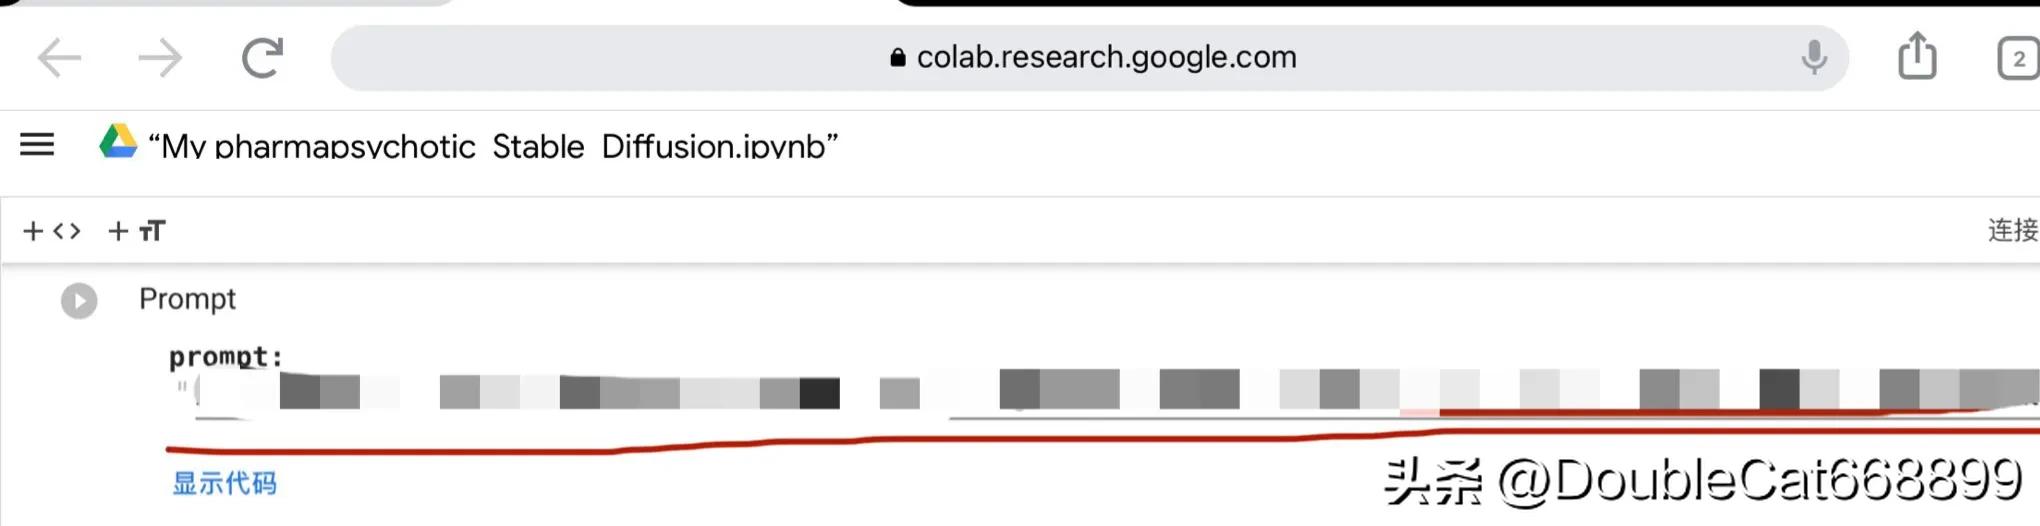Focus the colab.research.google.com address bar
This screenshot has height=526, width=2040.
[x=1090, y=58]
